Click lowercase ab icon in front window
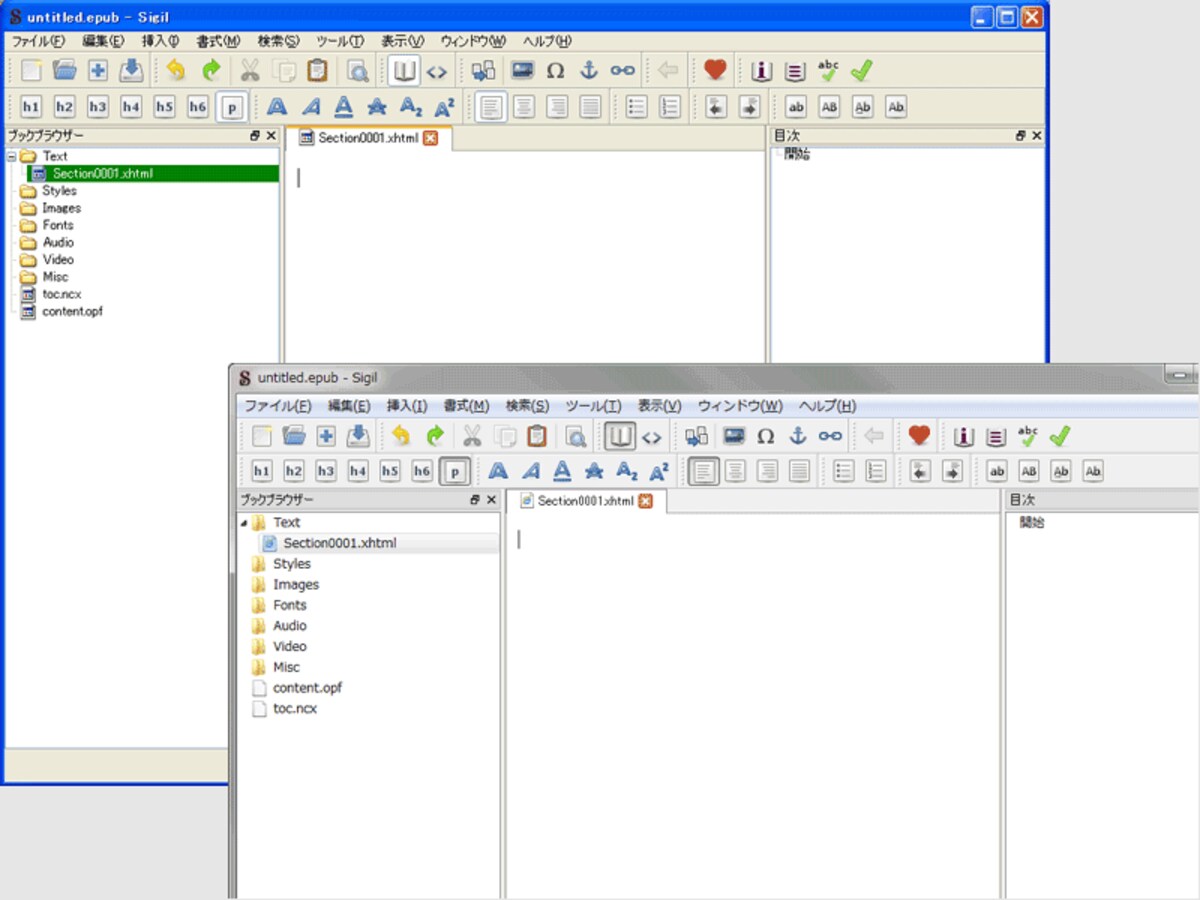This screenshot has width=1200, height=900. tap(997, 471)
